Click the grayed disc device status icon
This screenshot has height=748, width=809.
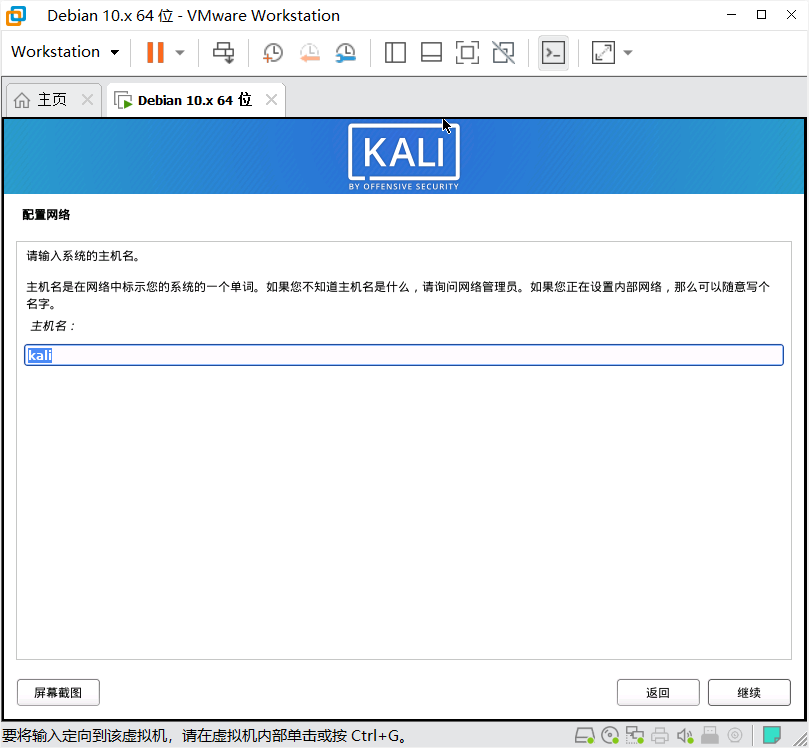[x=735, y=735]
